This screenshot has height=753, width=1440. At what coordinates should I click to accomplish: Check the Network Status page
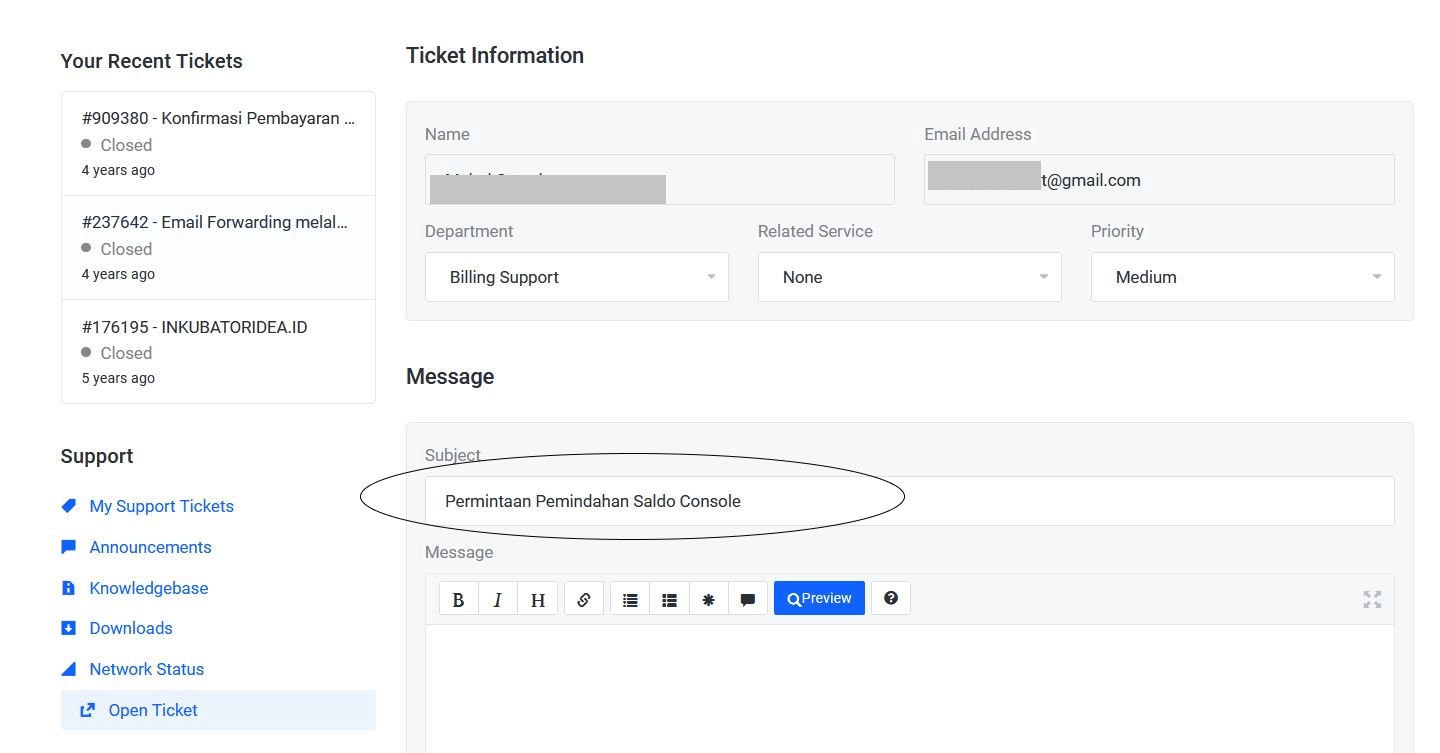point(144,669)
